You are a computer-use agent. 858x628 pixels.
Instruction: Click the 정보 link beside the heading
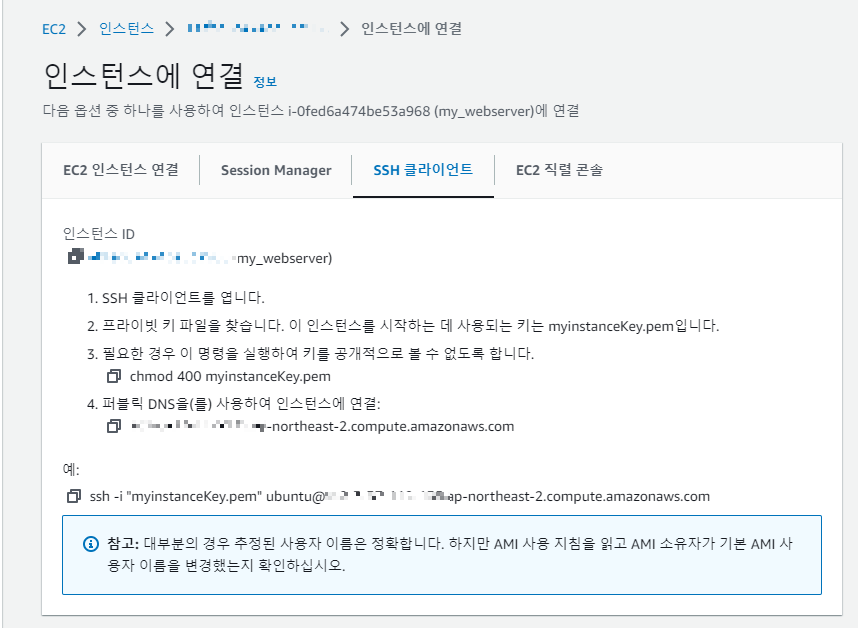(265, 82)
